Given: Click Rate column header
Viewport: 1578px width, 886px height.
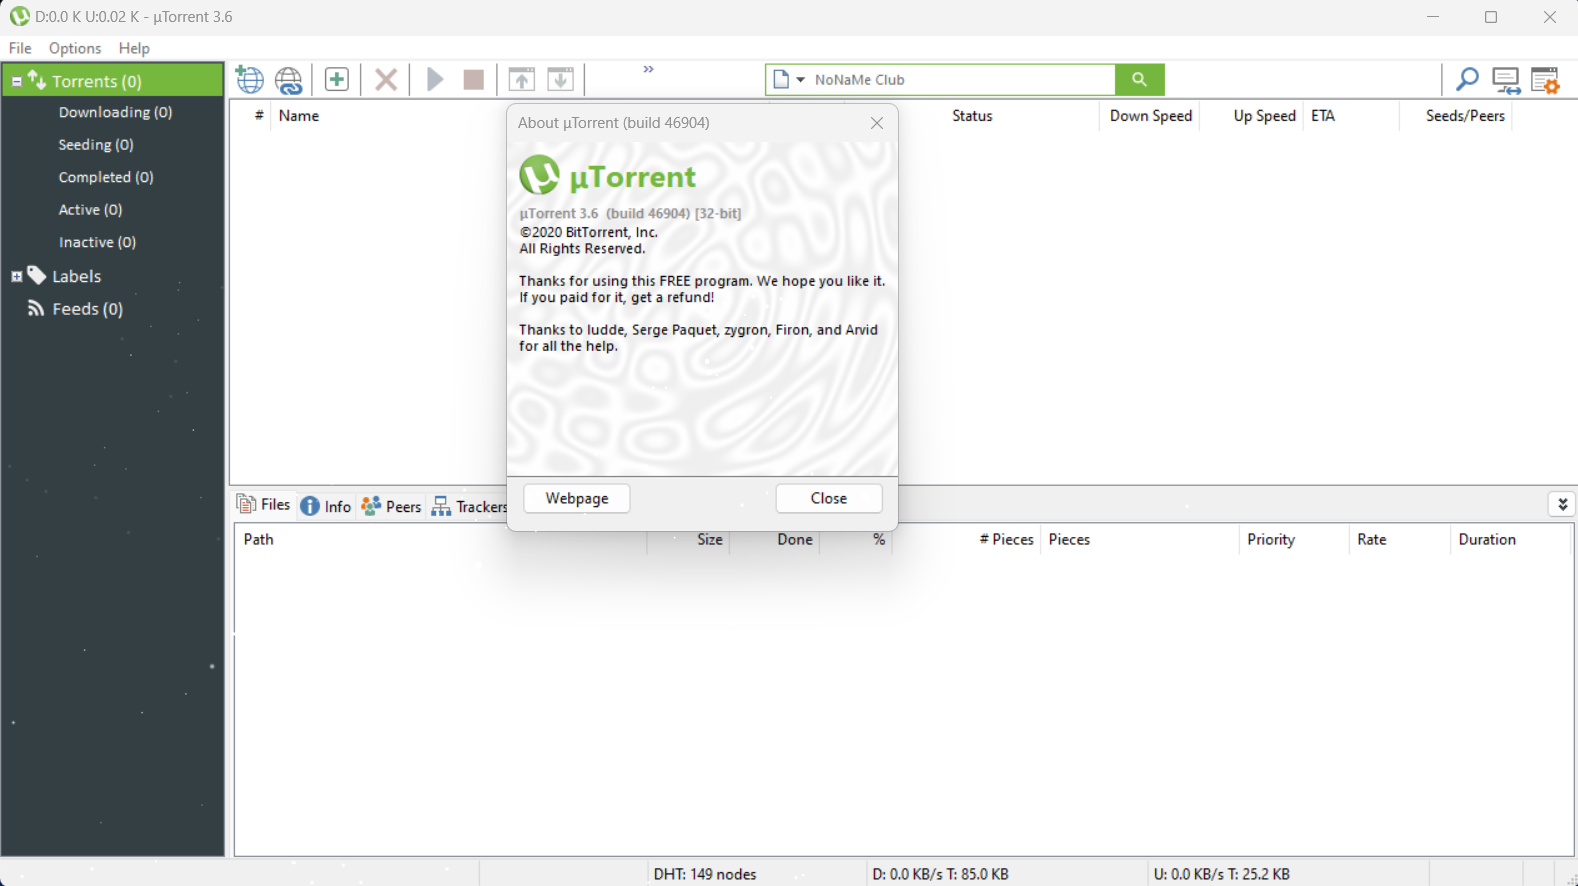Looking at the screenshot, I should tap(1372, 540).
